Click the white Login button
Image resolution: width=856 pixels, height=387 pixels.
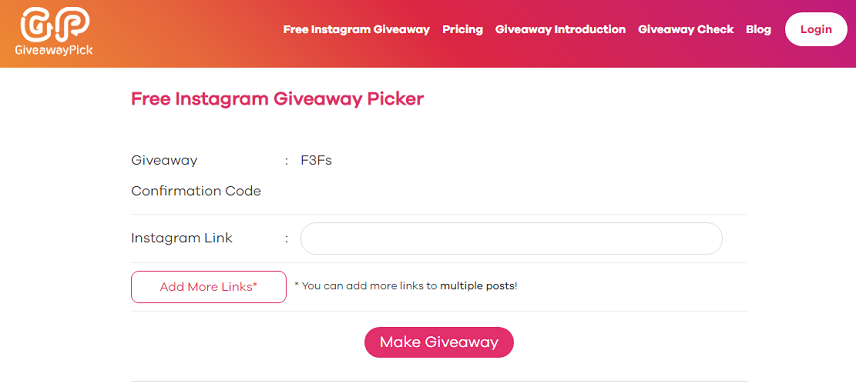click(x=816, y=29)
